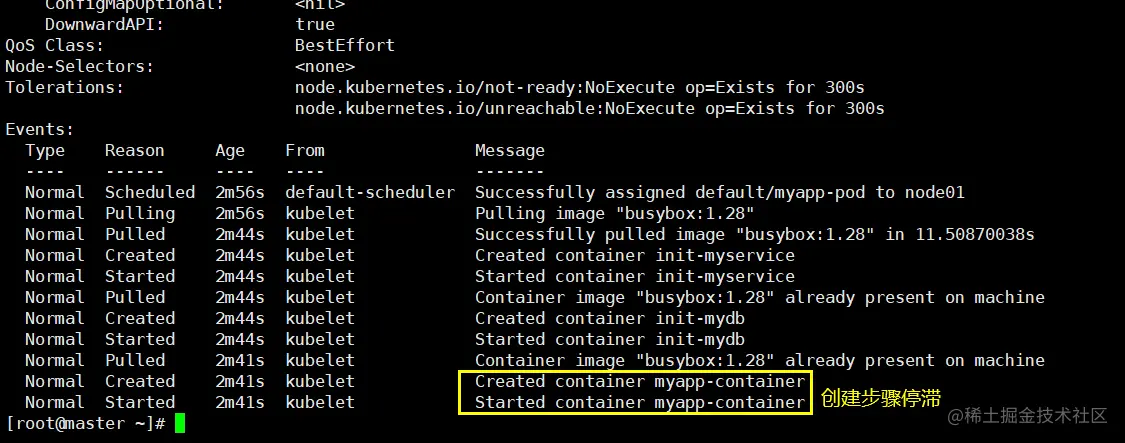The image size is (1125, 443).
Task: Click the Events section label
Action: pos(39,129)
